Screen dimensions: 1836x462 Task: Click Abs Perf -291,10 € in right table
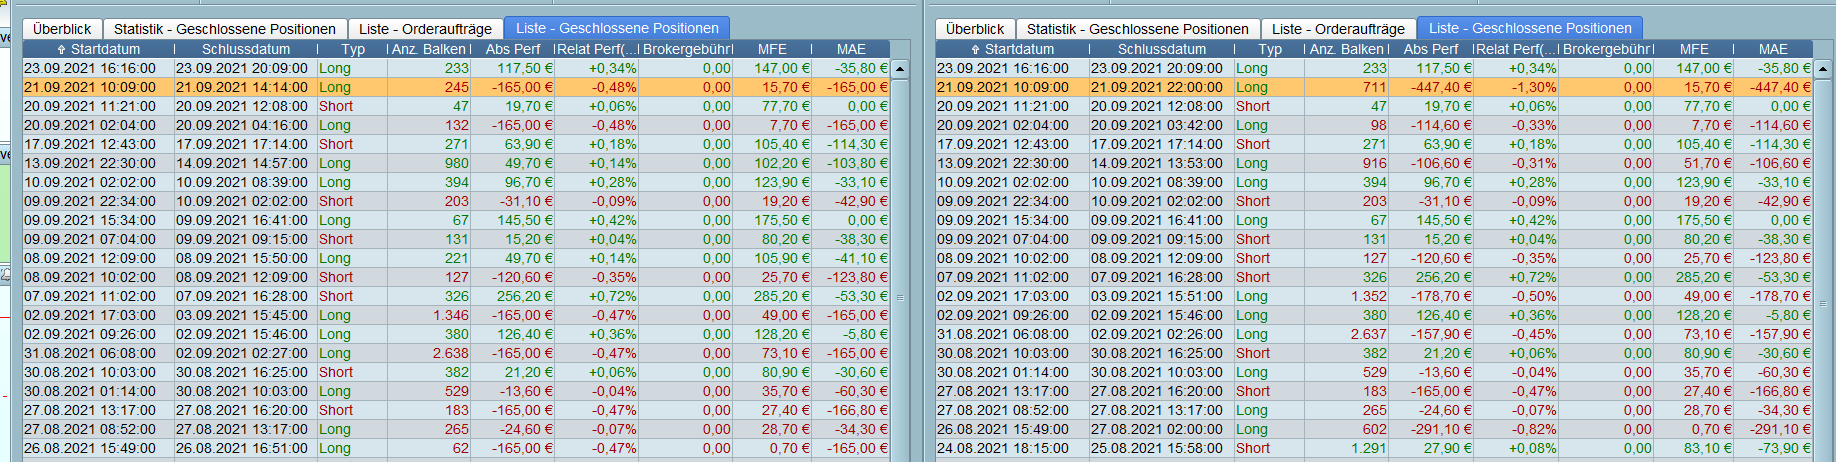pyautogui.click(x=1440, y=429)
